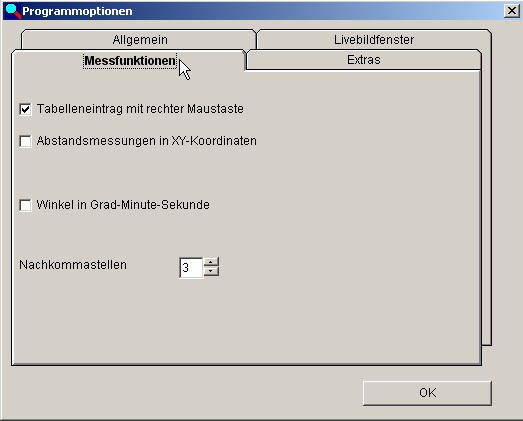523x421 pixels.
Task: Click the Nachkommastellen text label
Action: tap(73, 265)
